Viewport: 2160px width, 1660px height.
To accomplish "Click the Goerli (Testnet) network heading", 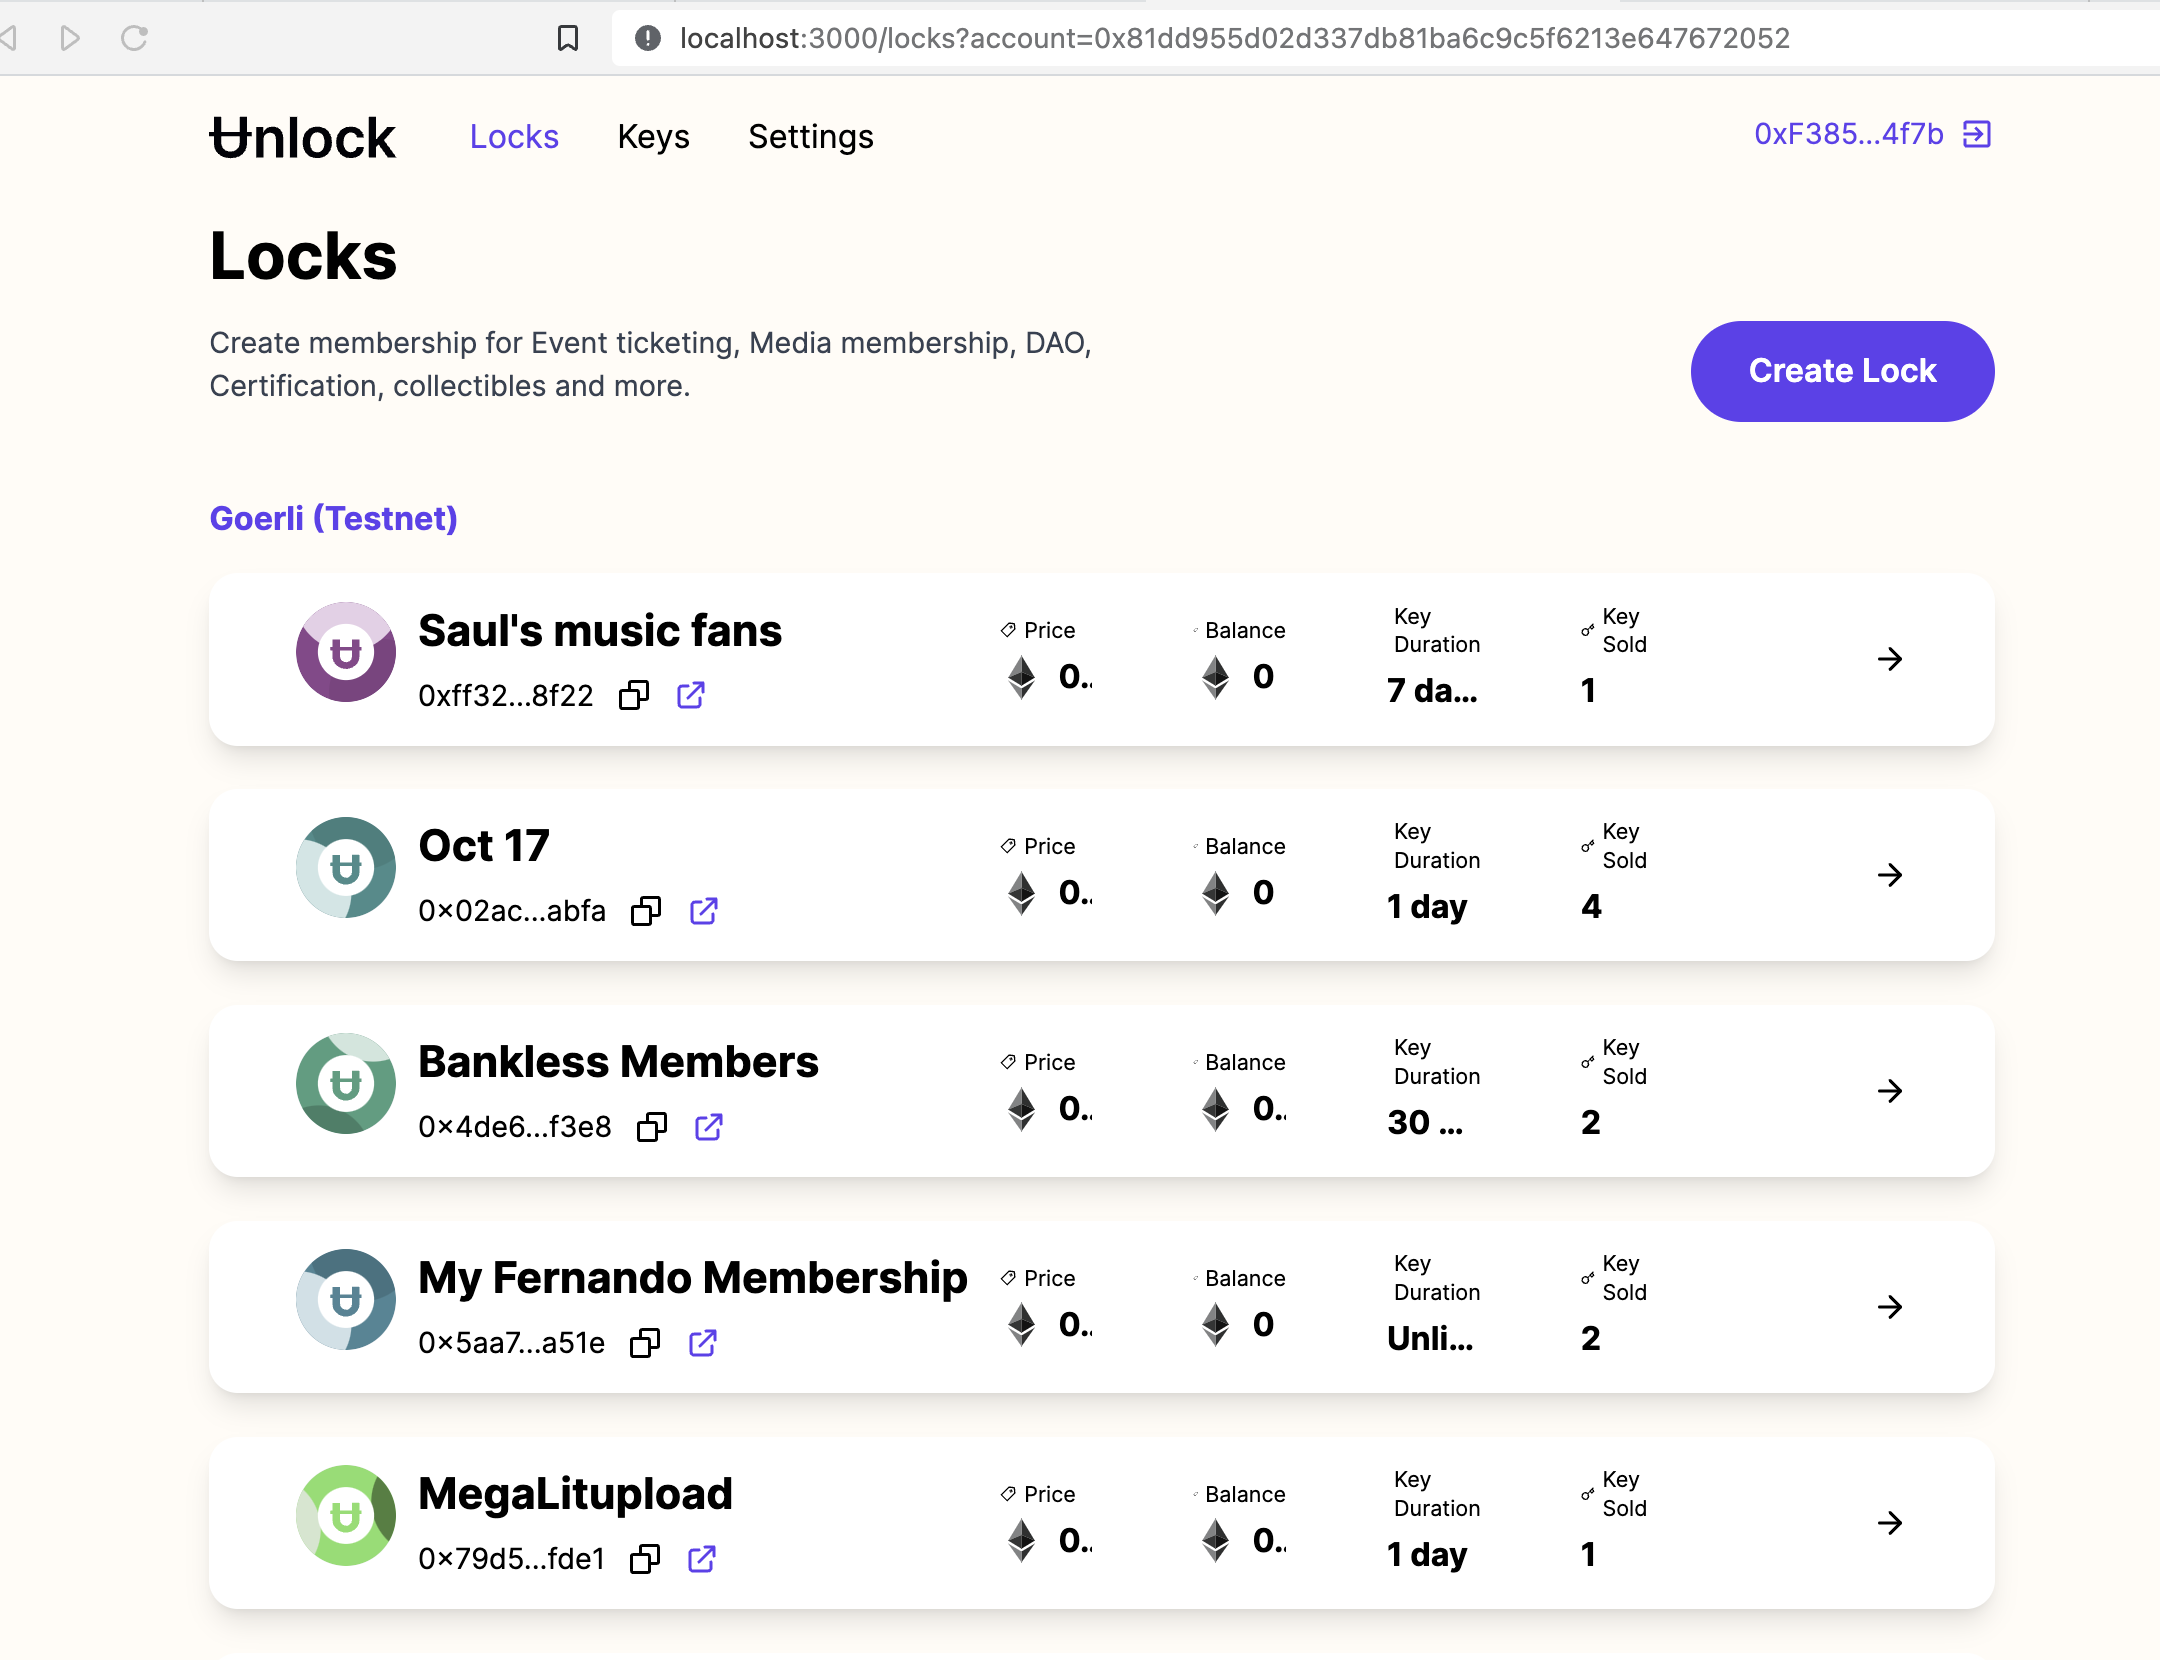I will 333,518.
